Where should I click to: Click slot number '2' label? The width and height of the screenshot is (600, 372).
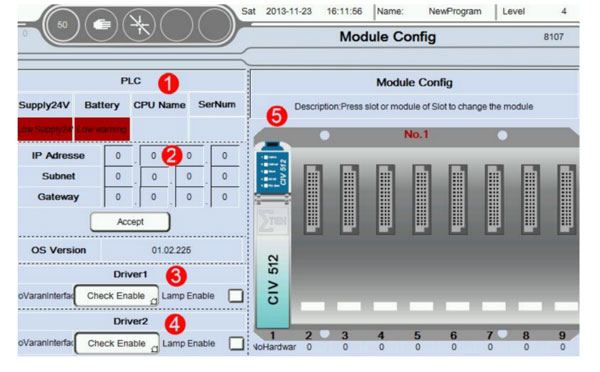(x=308, y=336)
